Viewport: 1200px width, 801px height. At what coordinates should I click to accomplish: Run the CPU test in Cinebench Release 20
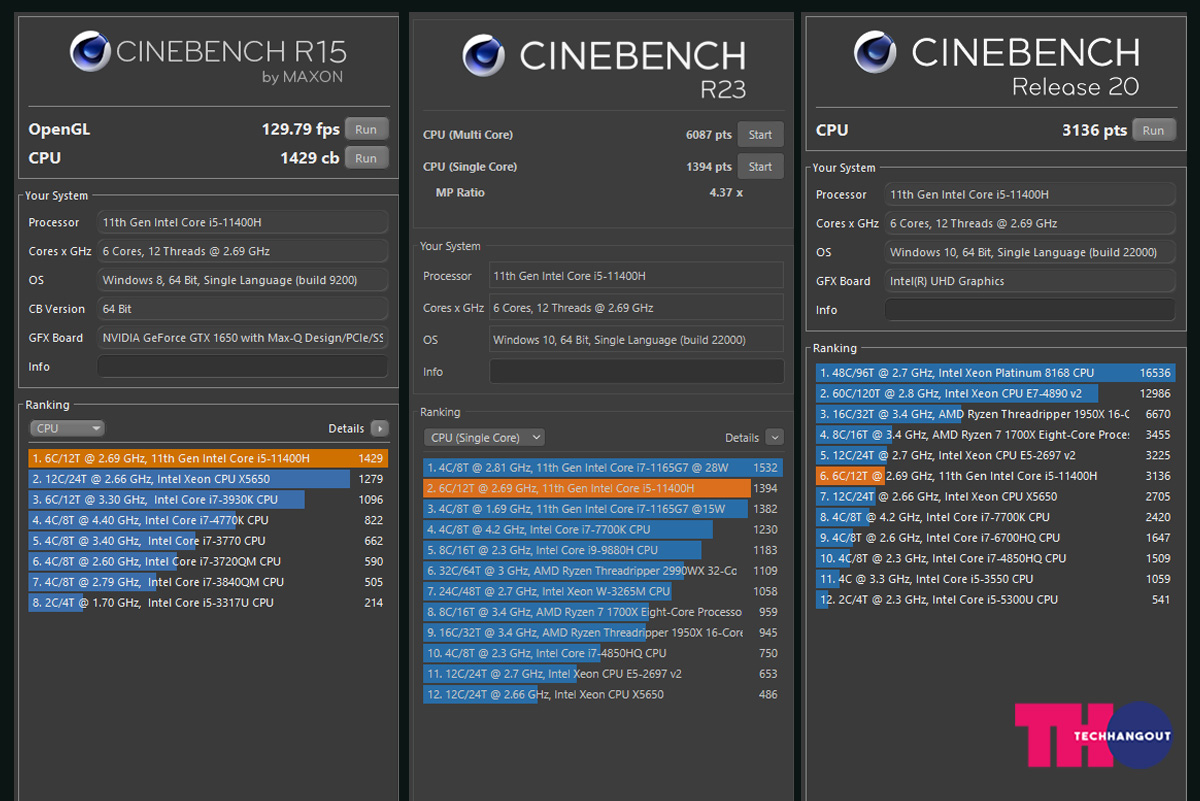[1154, 130]
